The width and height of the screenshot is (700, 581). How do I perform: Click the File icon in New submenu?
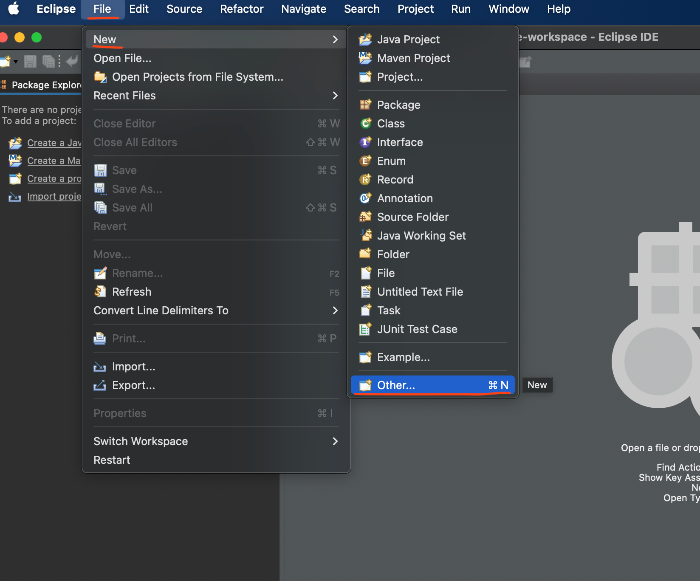tap(366, 273)
